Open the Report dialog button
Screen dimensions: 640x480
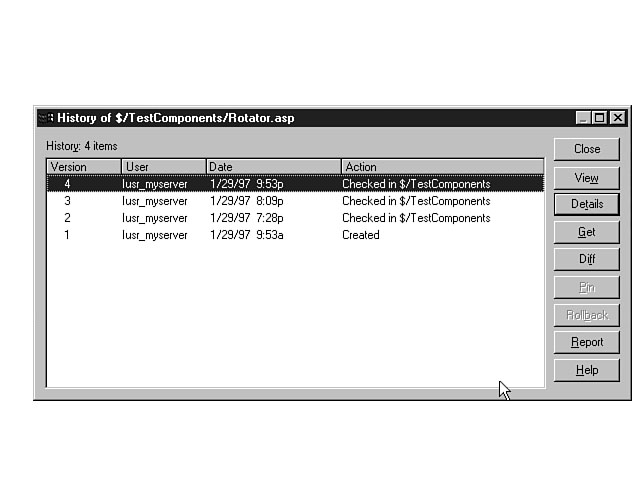coord(587,342)
